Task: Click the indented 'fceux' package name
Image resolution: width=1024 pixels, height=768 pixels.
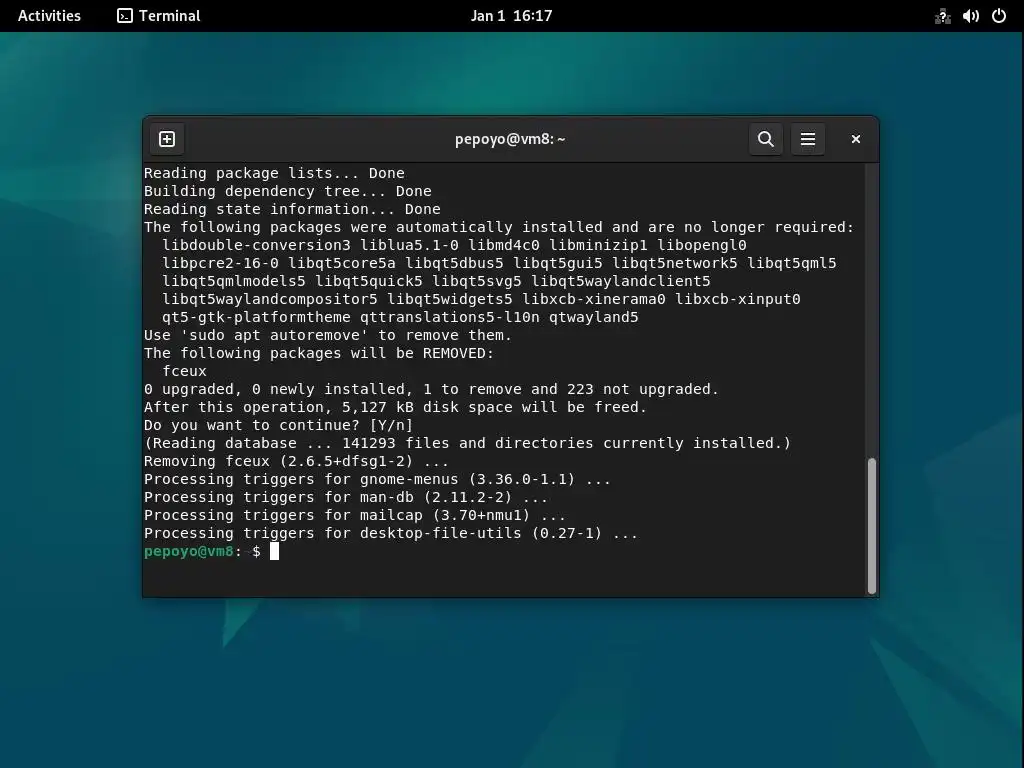Action: tap(184, 371)
